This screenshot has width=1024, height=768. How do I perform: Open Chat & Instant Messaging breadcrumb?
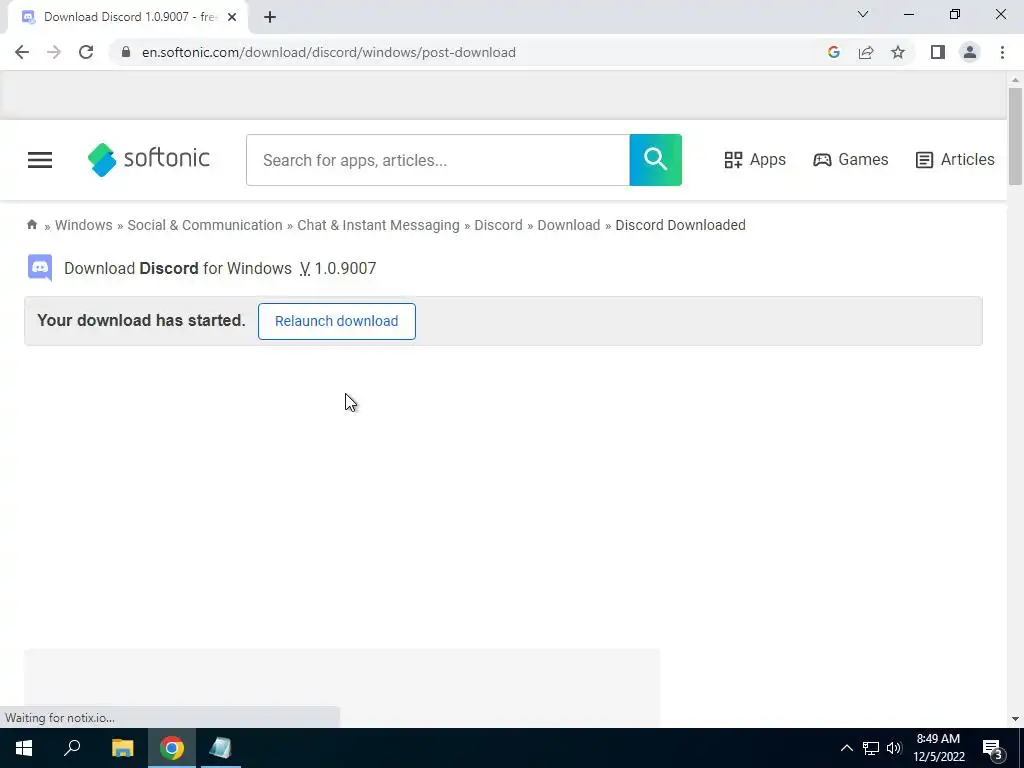pyautogui.click(x=378, y=225)
